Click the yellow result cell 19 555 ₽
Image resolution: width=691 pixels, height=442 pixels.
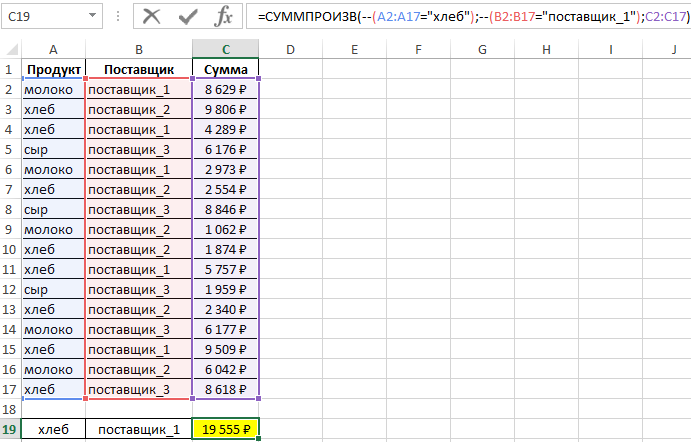point(226,429)
